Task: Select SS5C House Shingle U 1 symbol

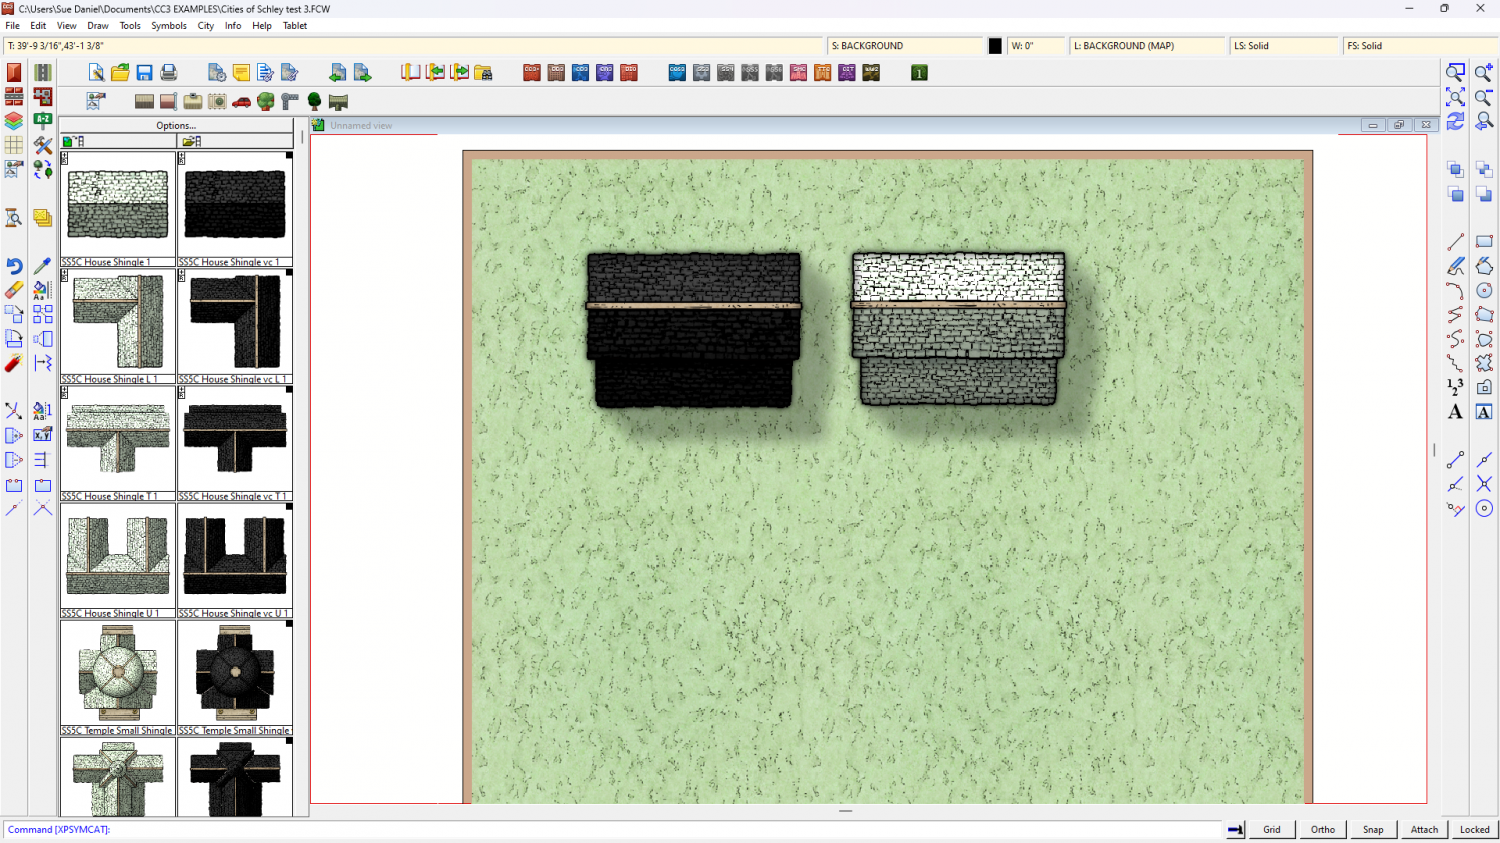Action: [118, 560]
